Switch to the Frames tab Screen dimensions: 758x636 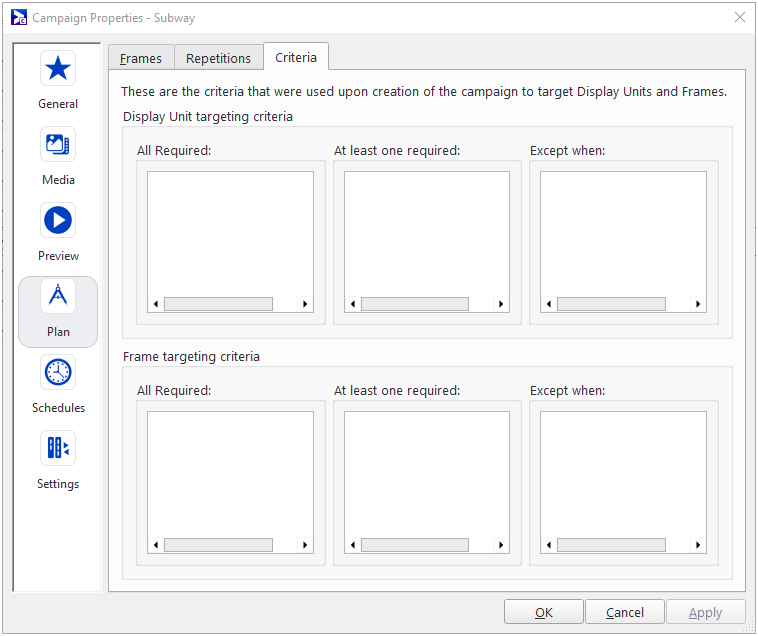point(141,58)
